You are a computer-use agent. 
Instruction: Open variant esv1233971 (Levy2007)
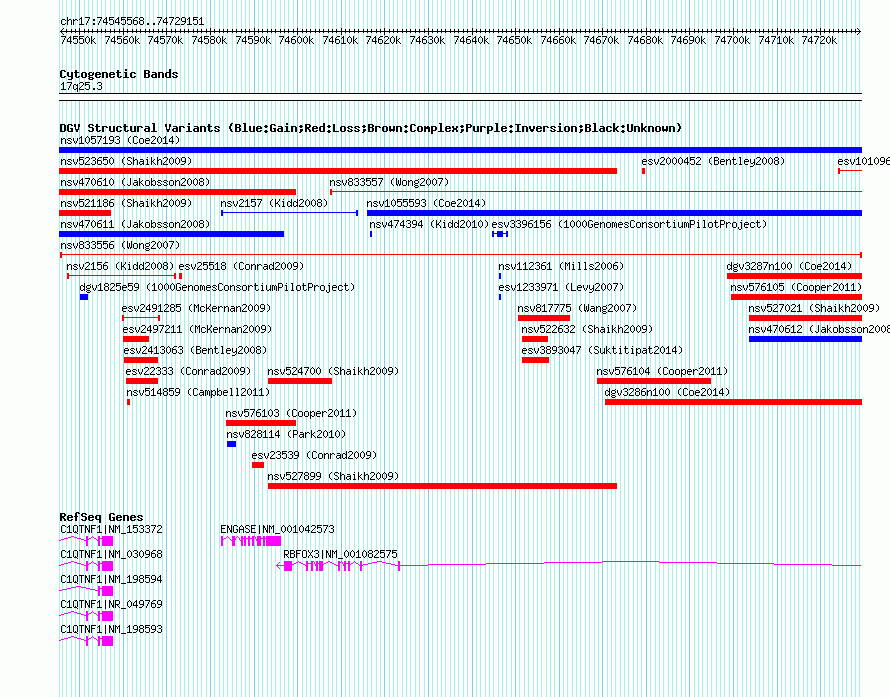click(x=561, y=287)
